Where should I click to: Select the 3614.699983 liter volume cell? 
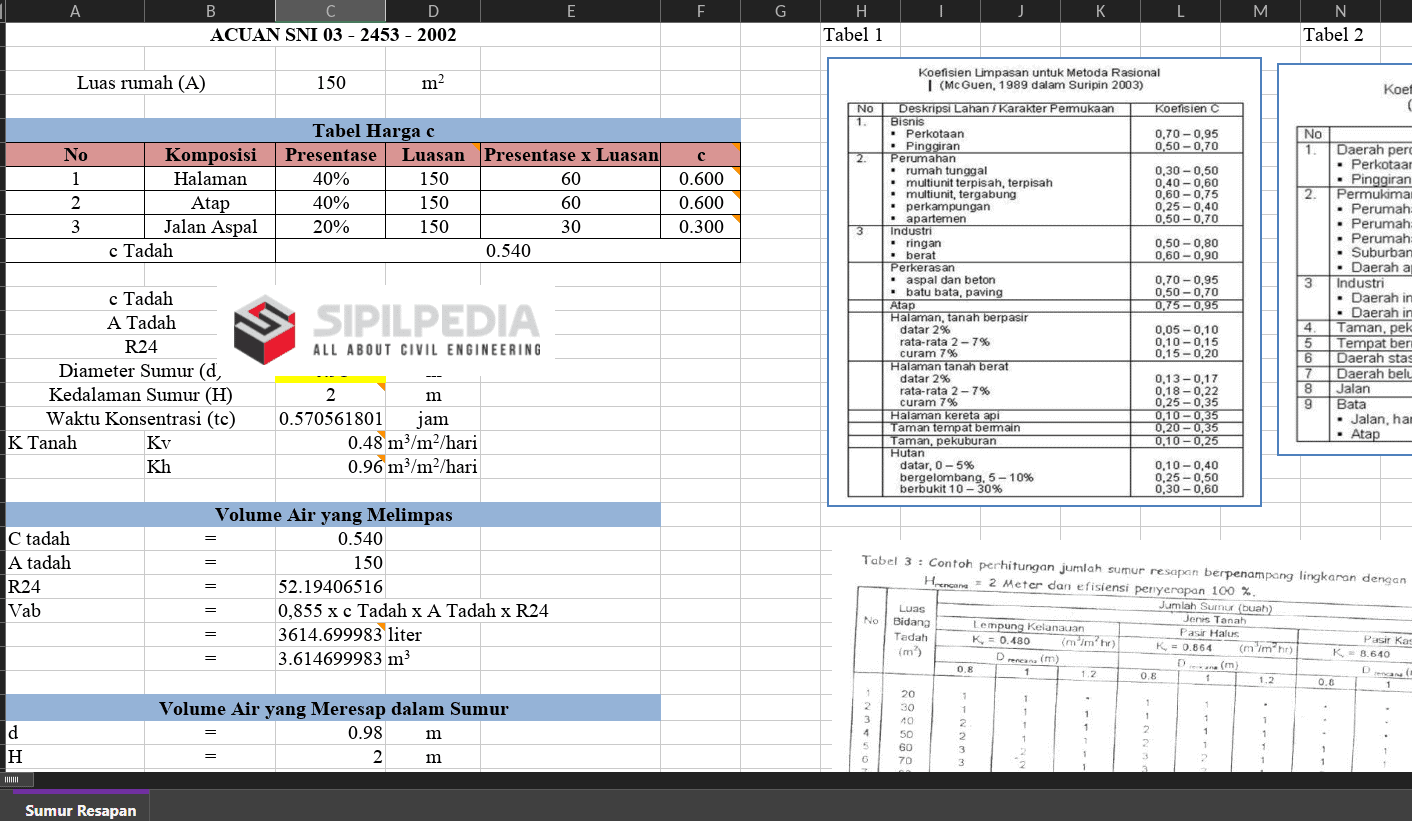tap(330, 635)
